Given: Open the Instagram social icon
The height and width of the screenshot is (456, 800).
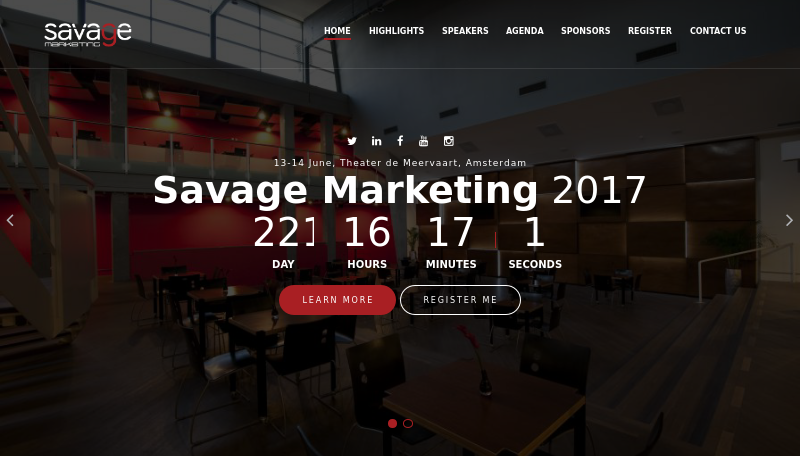Looking at the screenshot, I should pyautogui.click(x=448, y=141).
